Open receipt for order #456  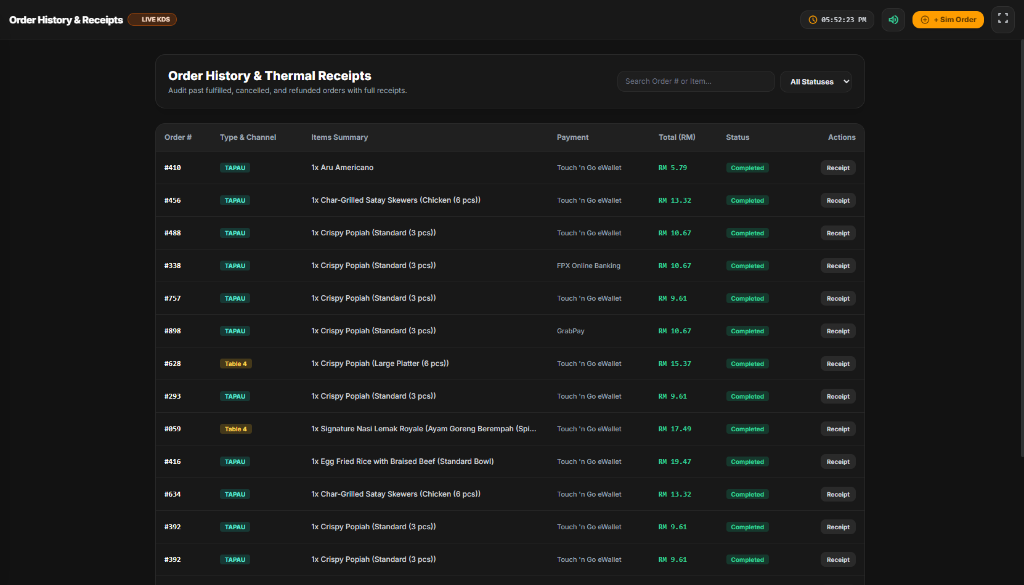838,200
